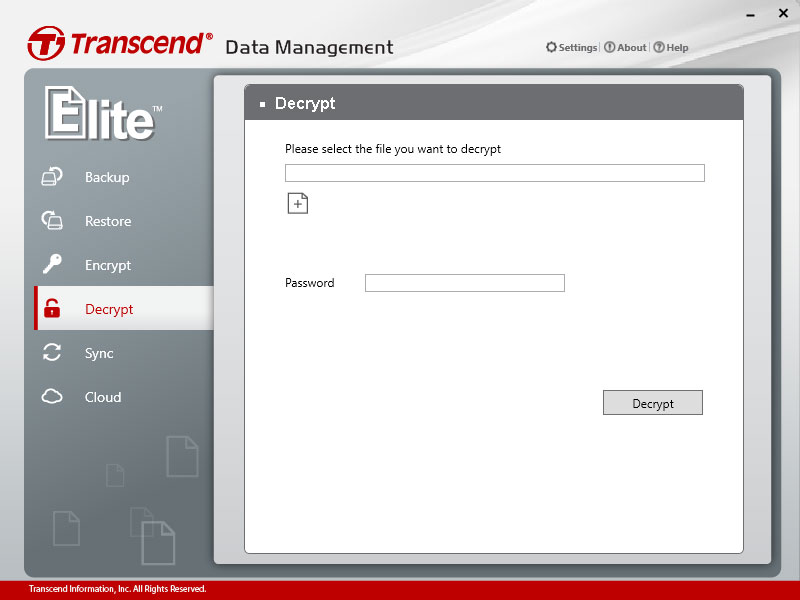This screenshot has height=600, width=800.
Task: Click the Help question mark icon
Action: pyautogui.click(x=659, y=47)
